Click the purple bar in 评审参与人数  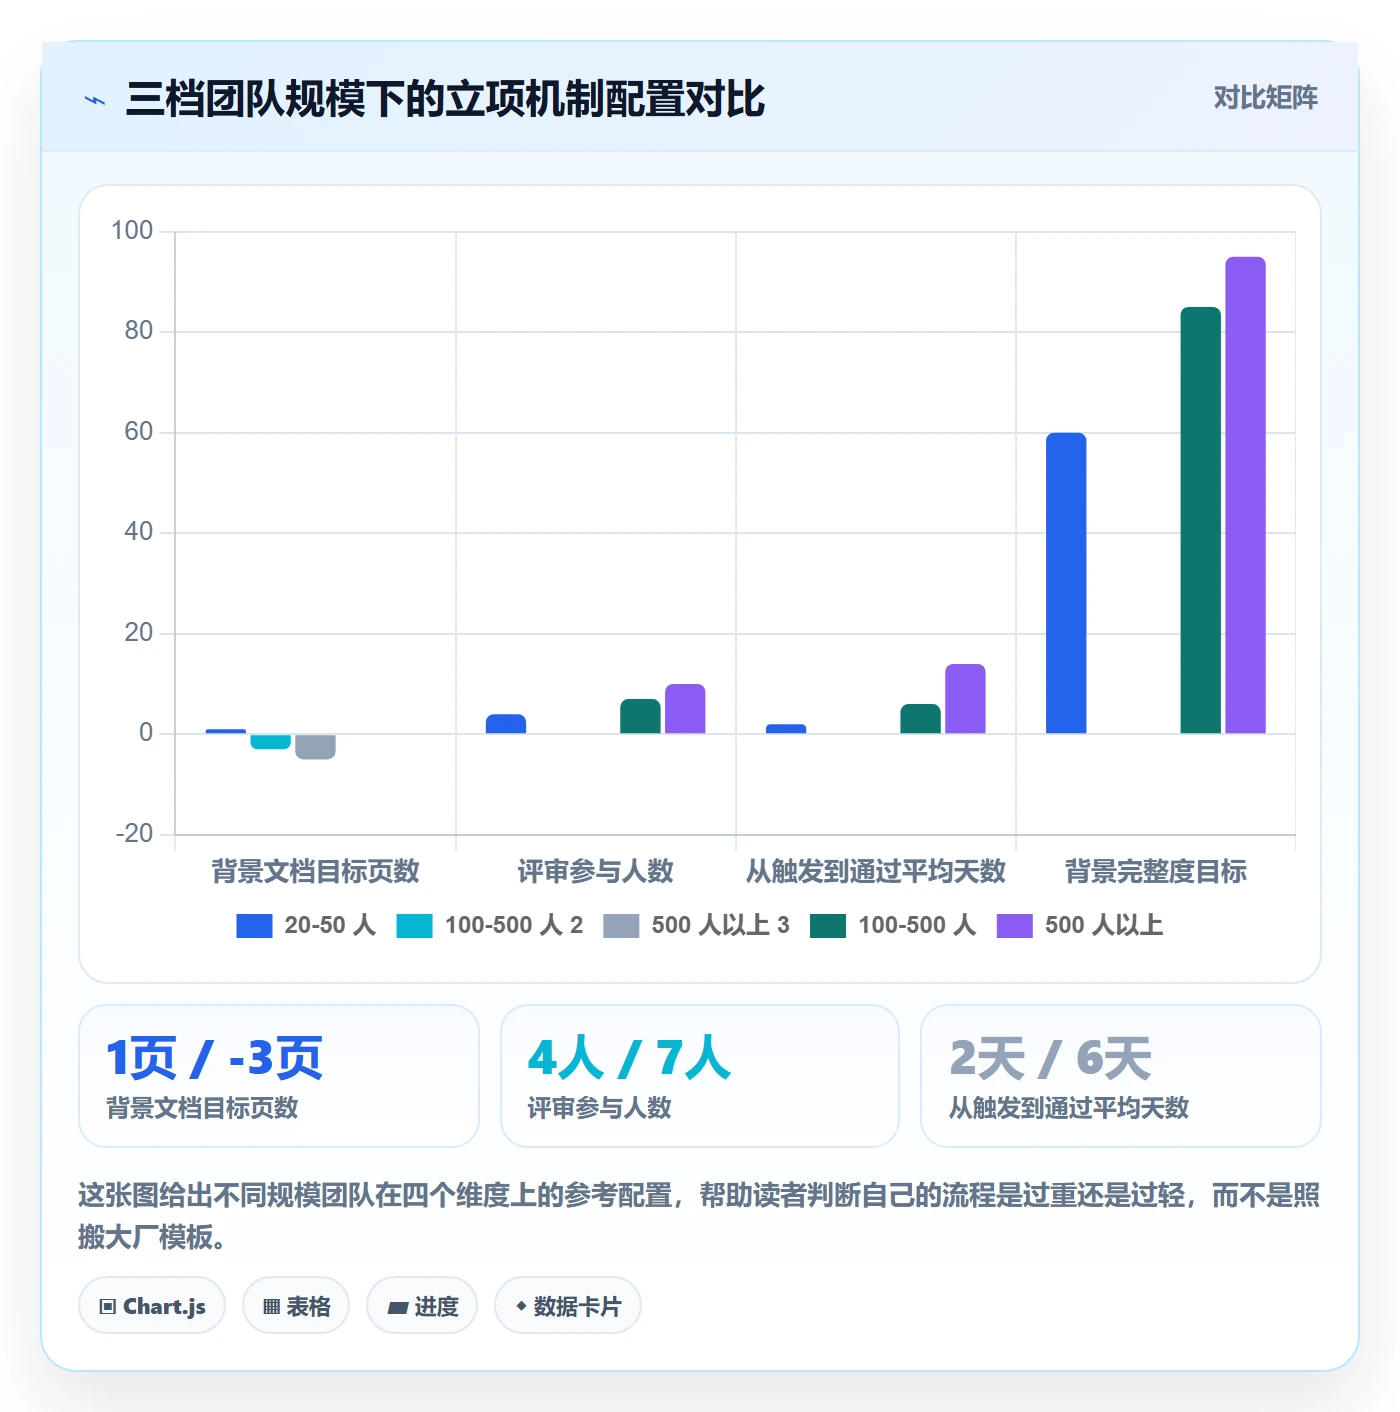[685, 709]
